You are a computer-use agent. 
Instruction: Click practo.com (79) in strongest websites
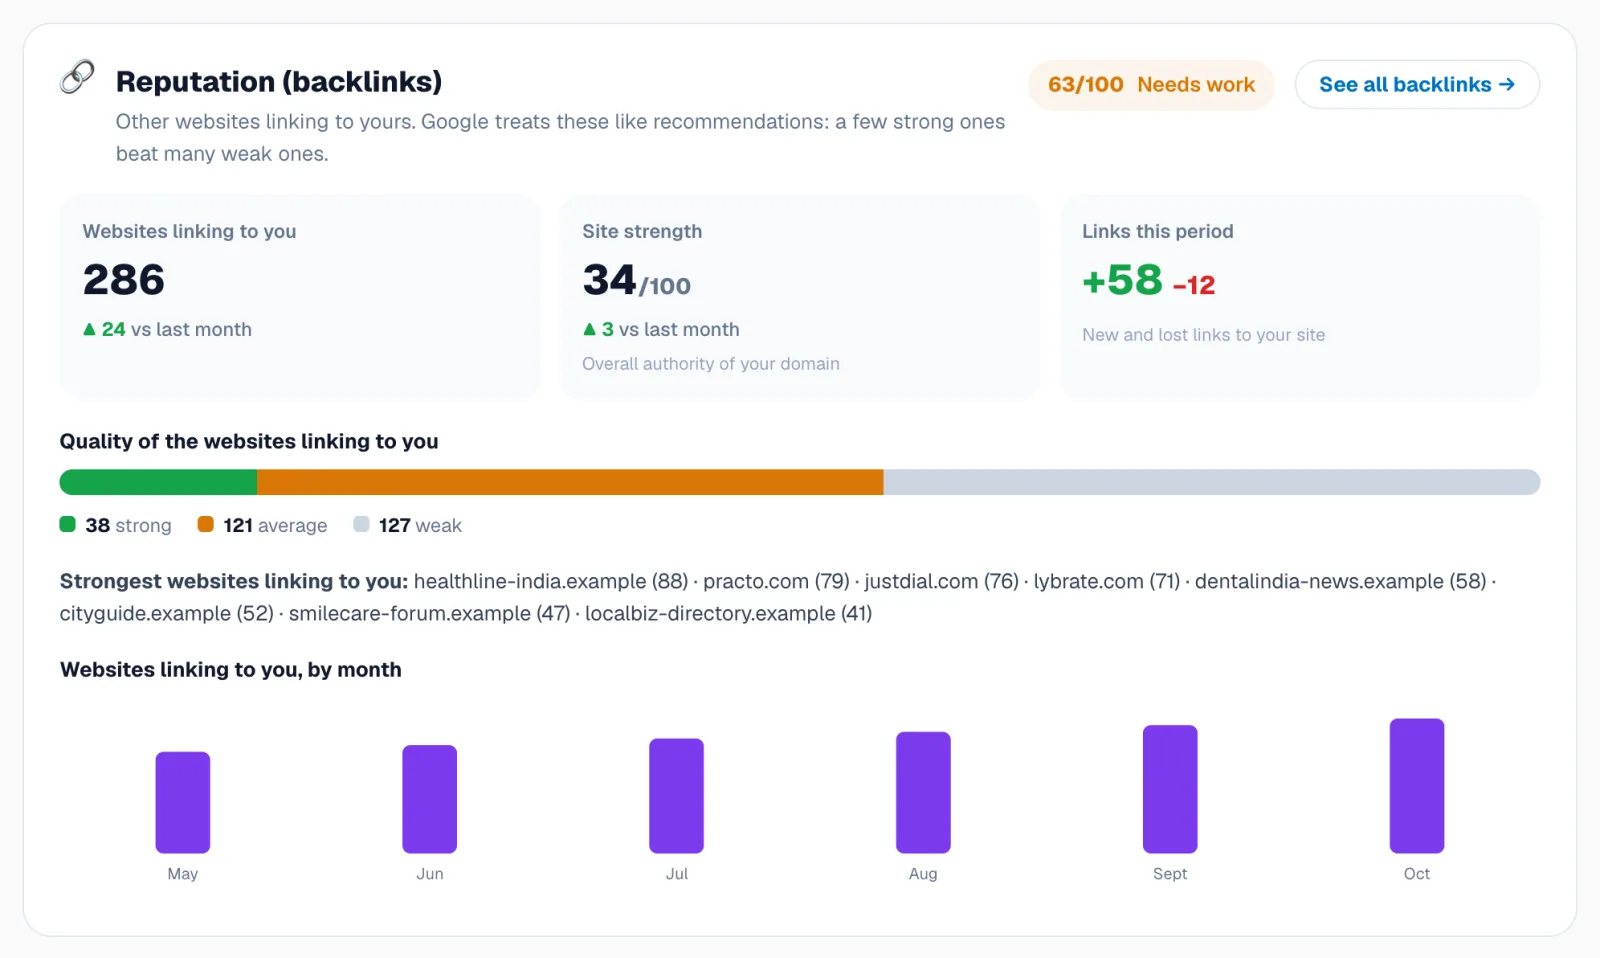[x=776, y=581]
